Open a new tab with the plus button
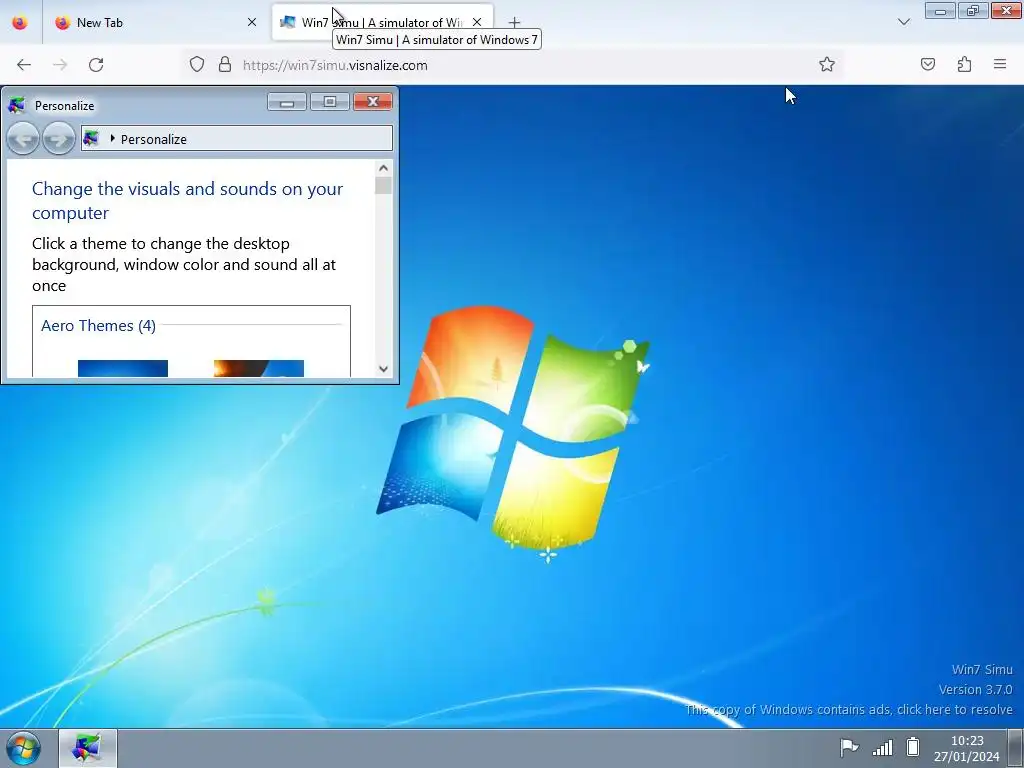Screen dimensions: 1024x768 (515, 23)
